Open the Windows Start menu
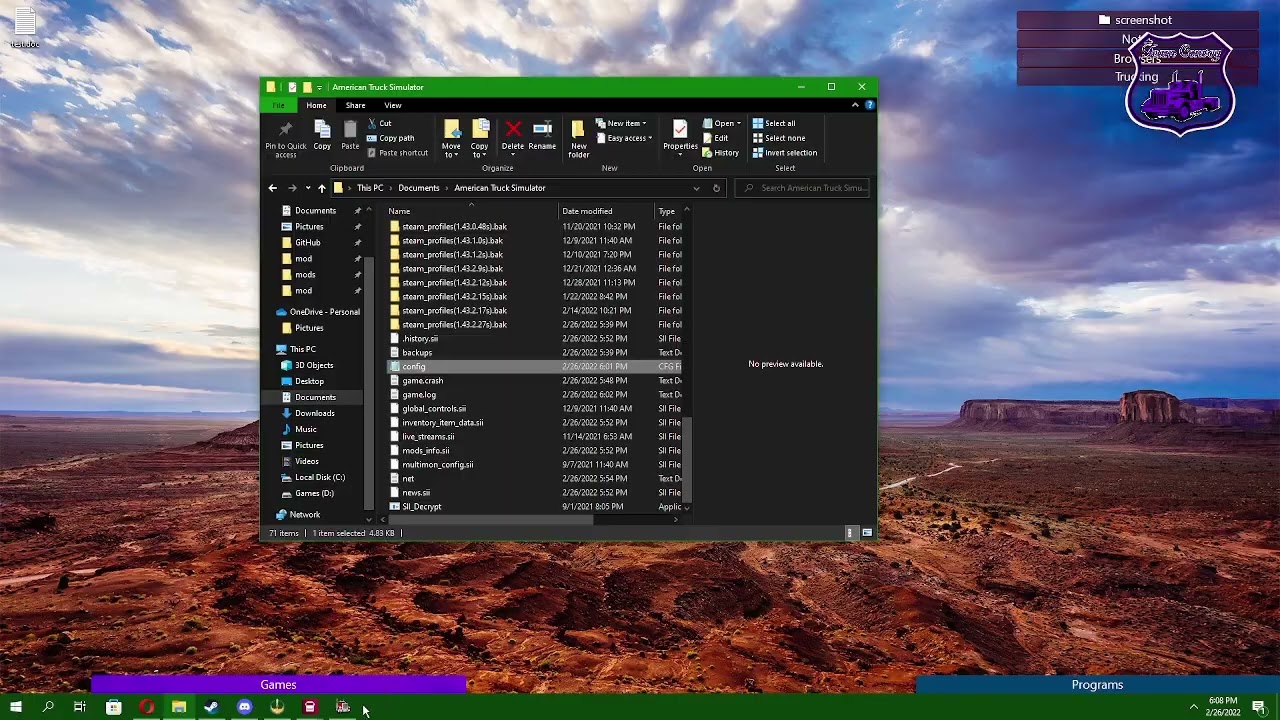Image resolution: width=1280 pixels, height=720 pixels. coord(15,707)
